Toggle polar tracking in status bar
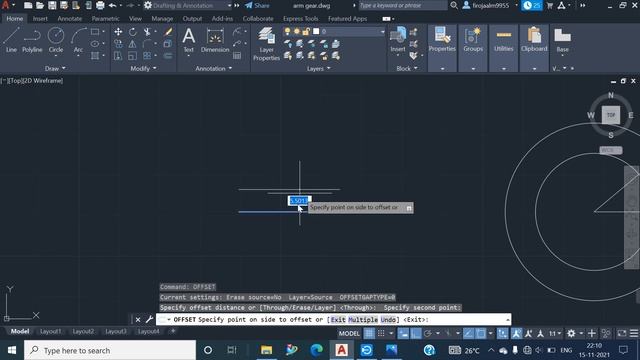The height and width of the screenshot is (360, 640). pos(427,333)
